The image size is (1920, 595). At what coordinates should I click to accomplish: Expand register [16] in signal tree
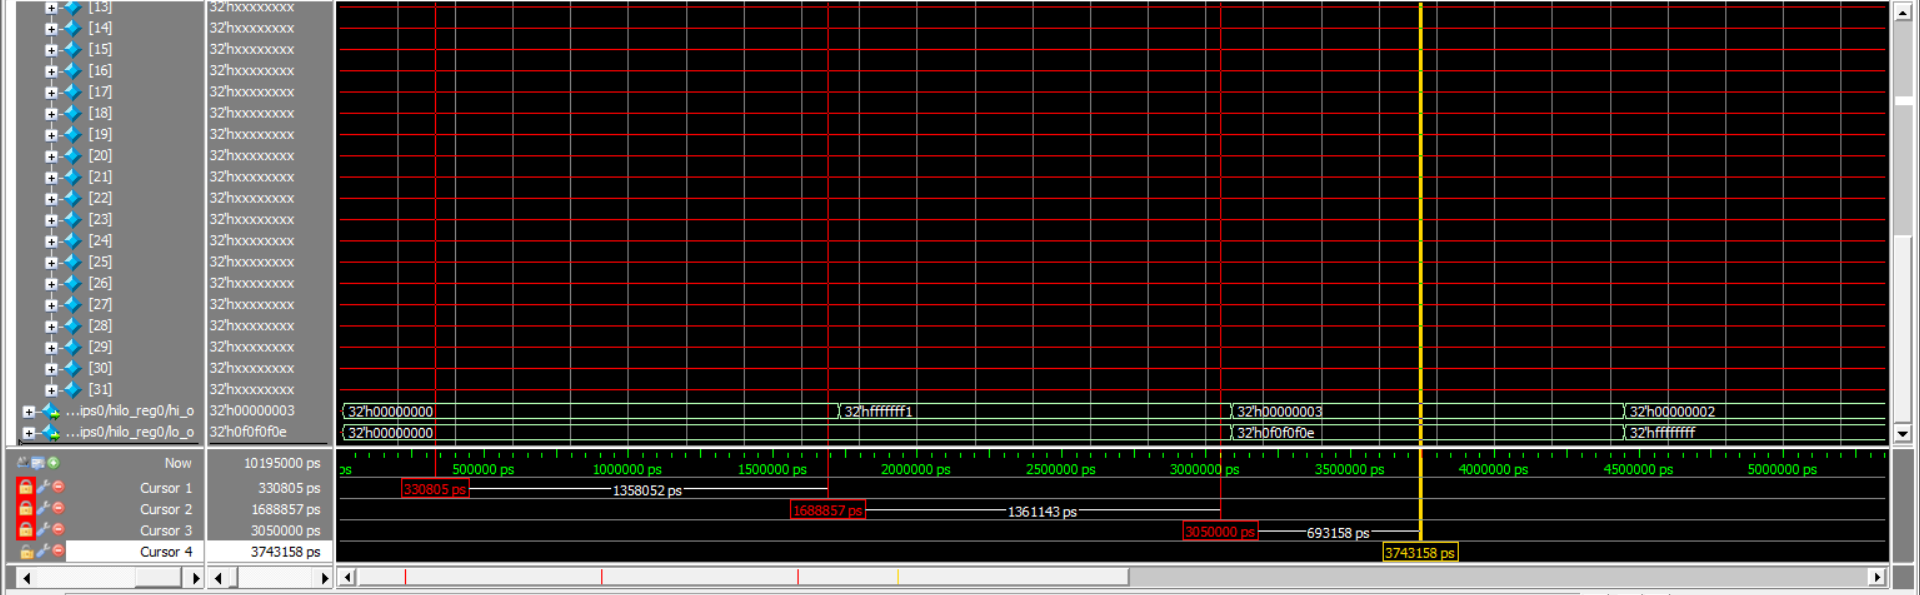click(x=51, y=71)
